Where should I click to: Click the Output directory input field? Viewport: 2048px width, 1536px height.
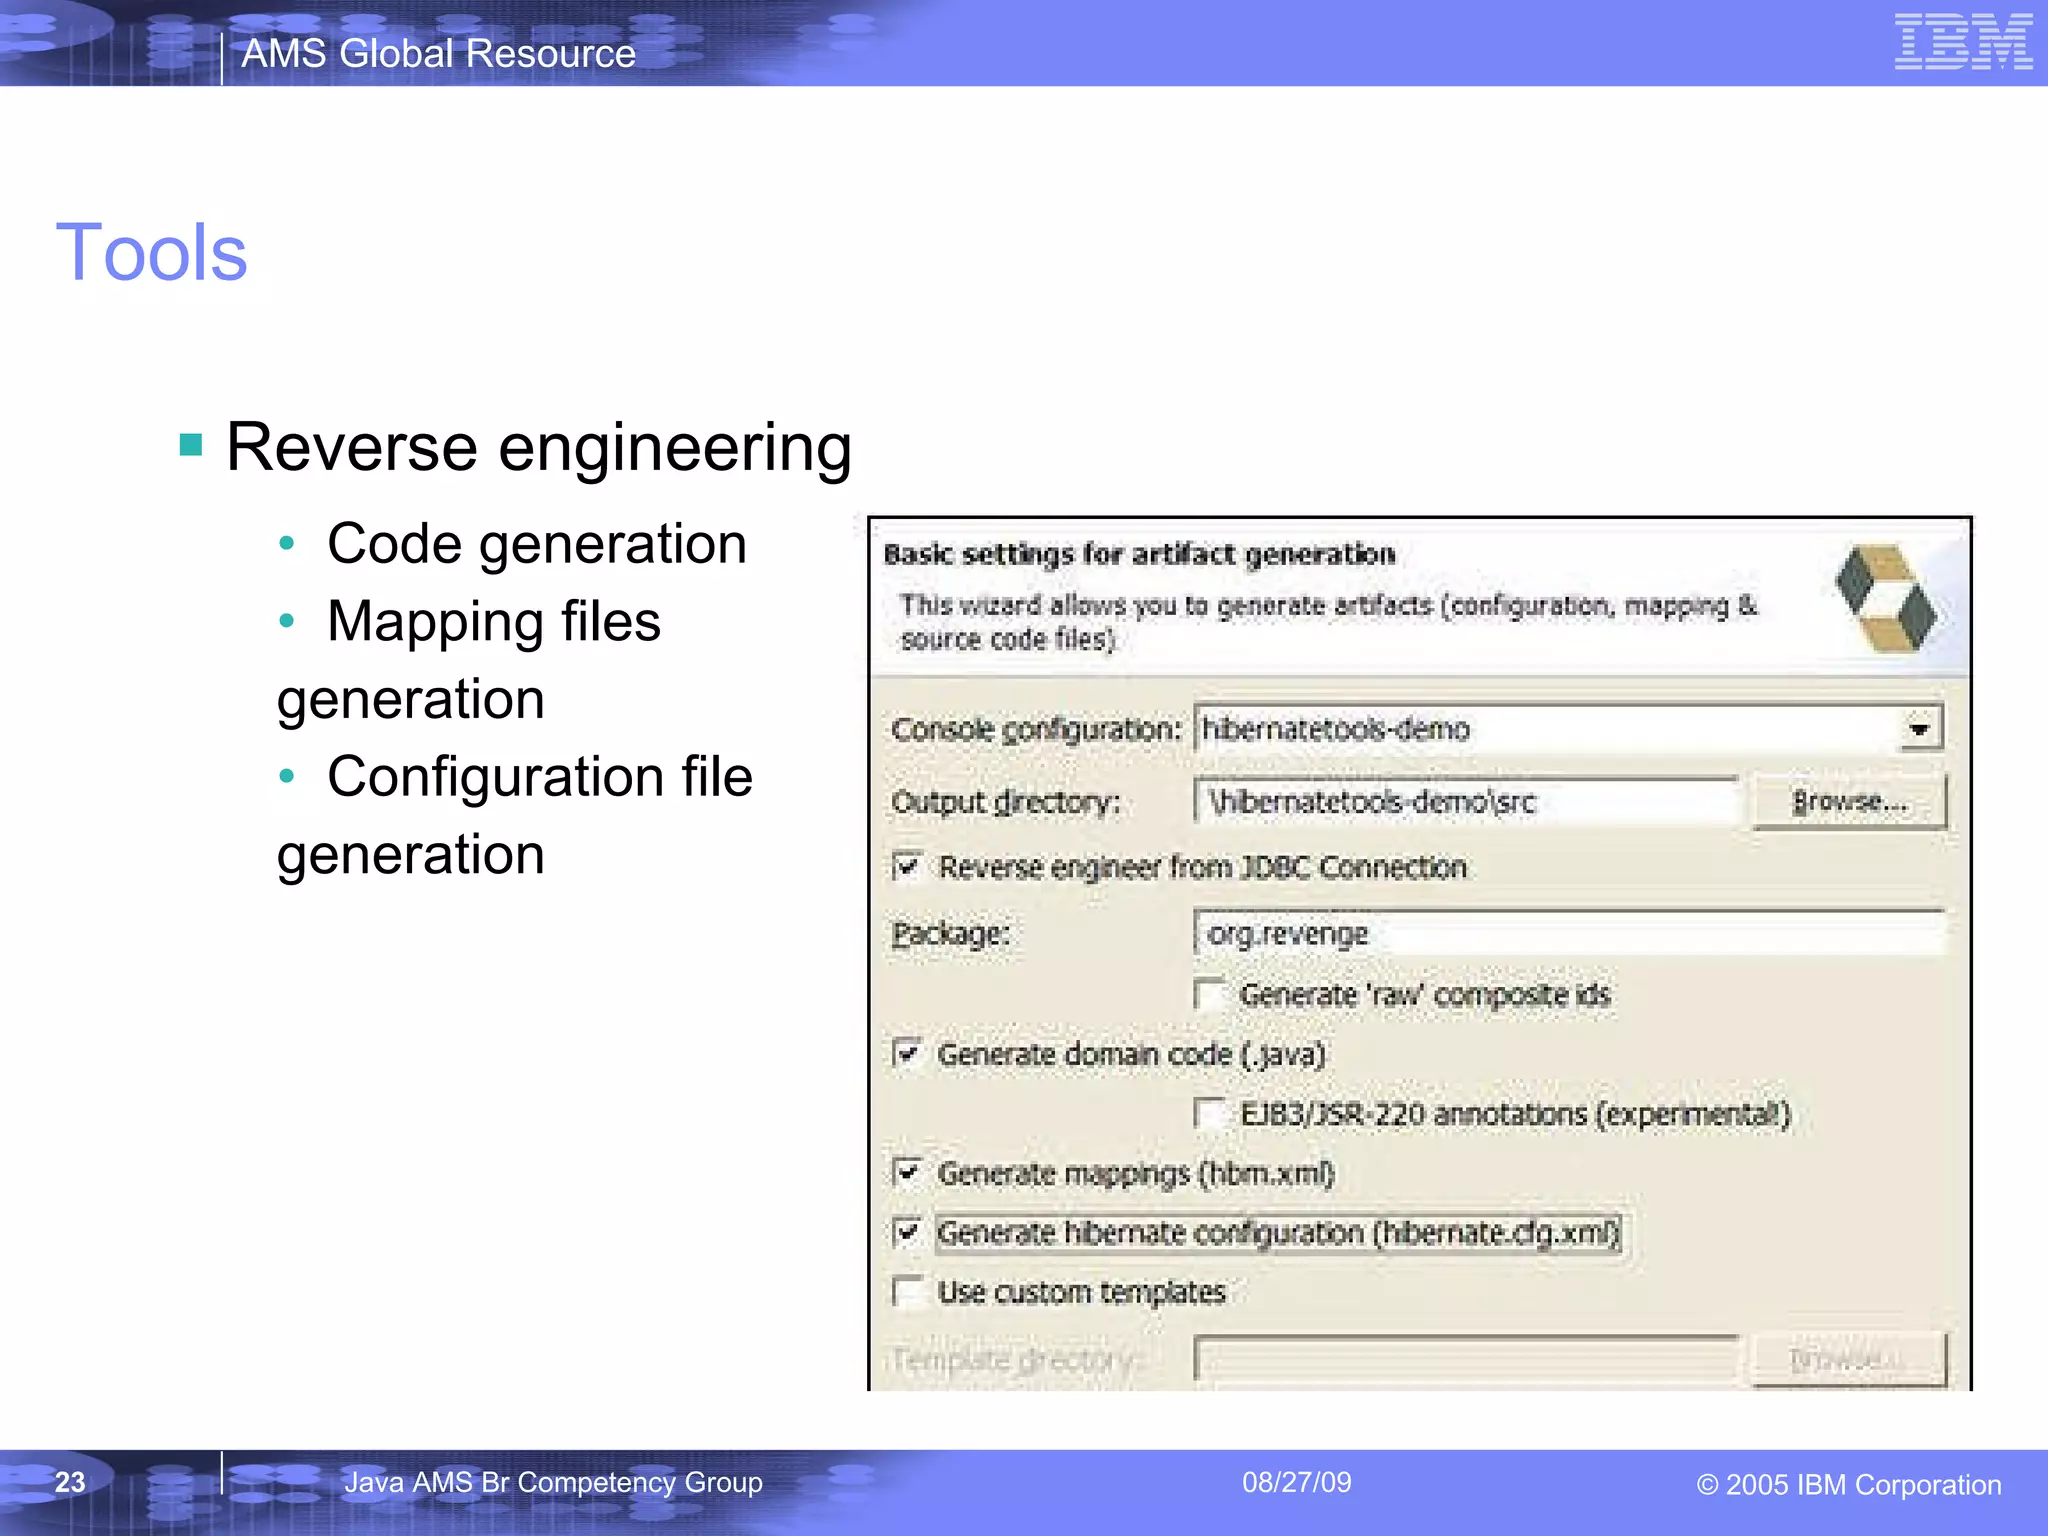pyautogui.click(x=1467, y=801)
